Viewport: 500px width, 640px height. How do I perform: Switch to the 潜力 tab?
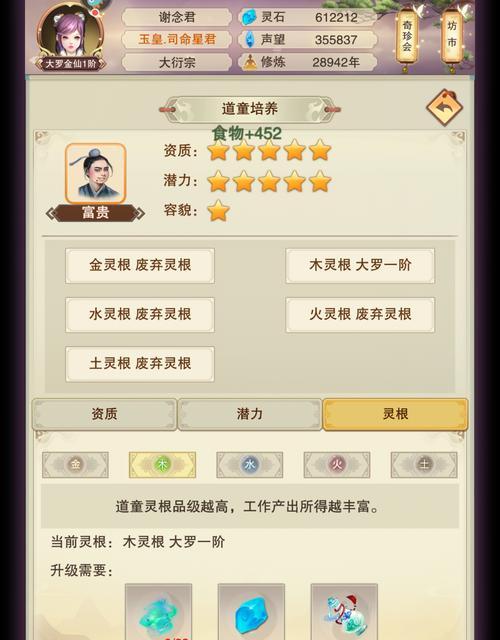click(249, 414)
